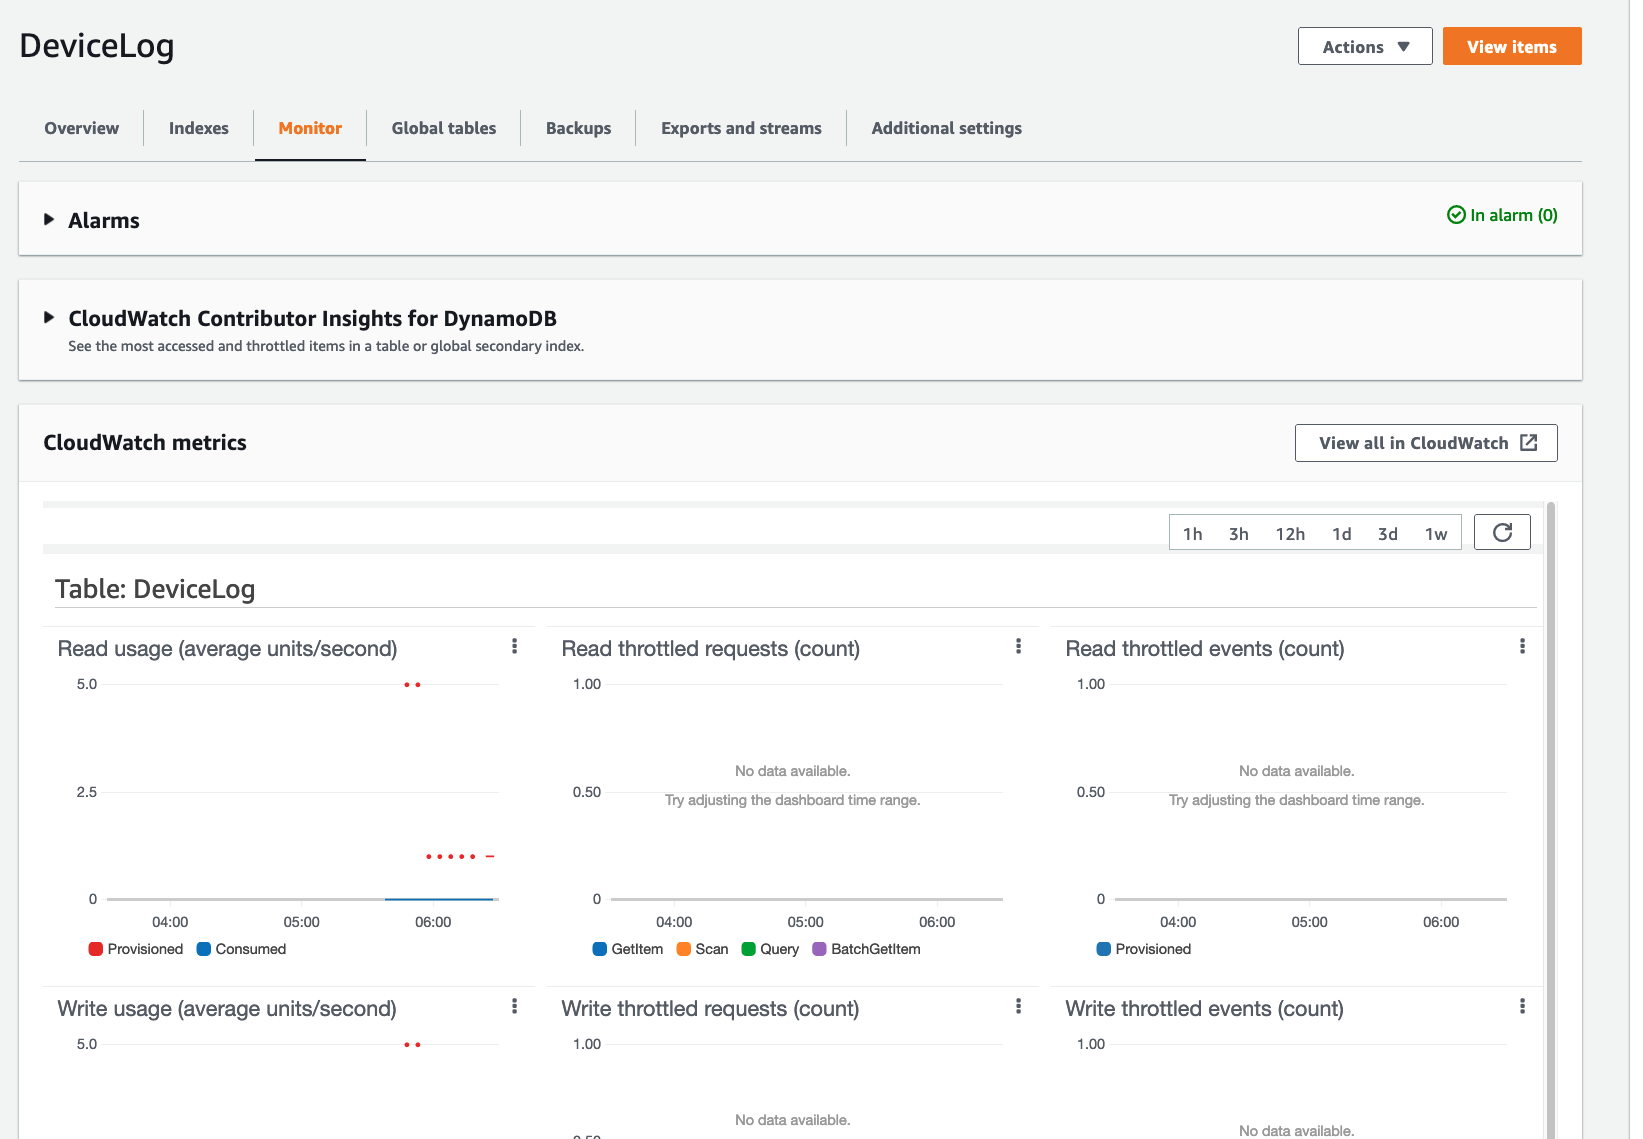Refresh the CloudWatch metrics dashboard
1643x1139 pixels.
coord(1502,533)
